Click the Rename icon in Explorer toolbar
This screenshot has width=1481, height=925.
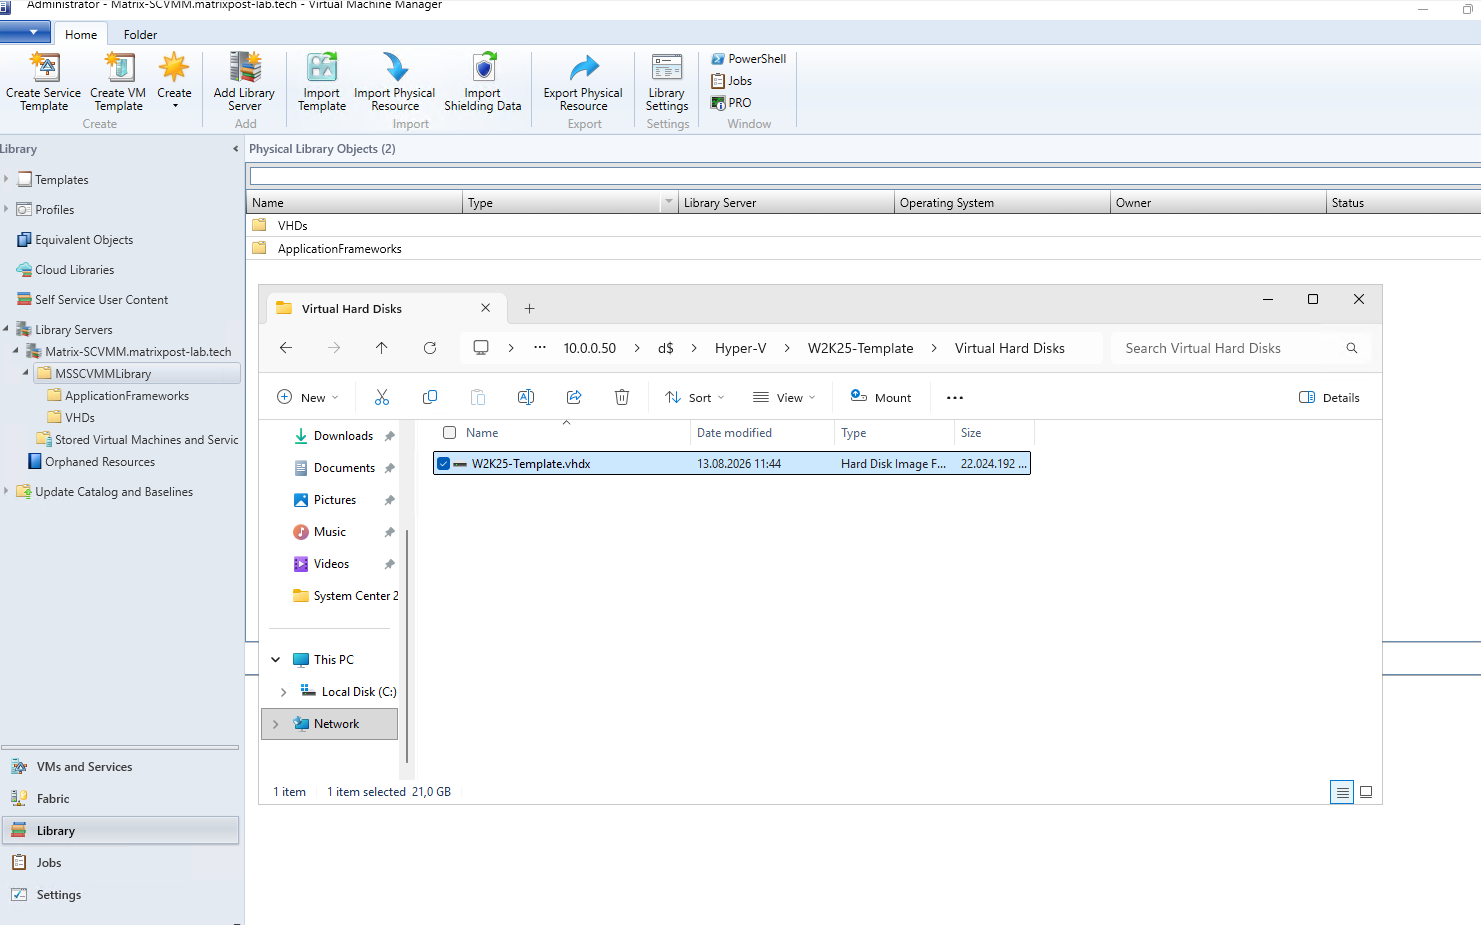click(x=526, y=398)
